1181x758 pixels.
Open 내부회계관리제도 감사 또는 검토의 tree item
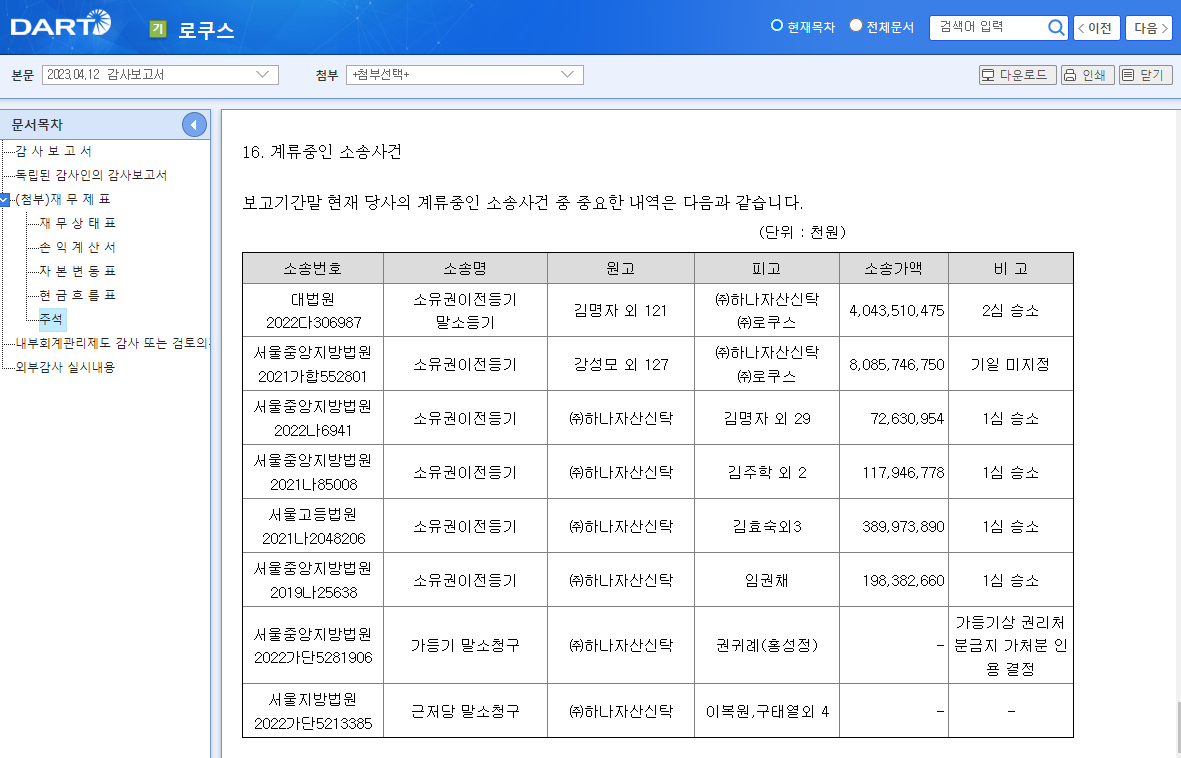pyautogui.click(x=111, y=343)
